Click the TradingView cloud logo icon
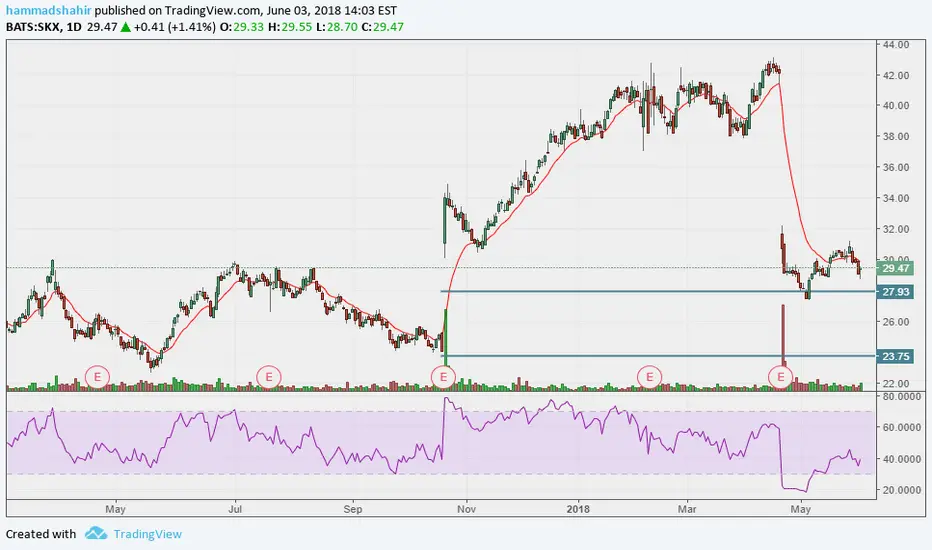Viewport: 932px width, 550px height. 96,533
